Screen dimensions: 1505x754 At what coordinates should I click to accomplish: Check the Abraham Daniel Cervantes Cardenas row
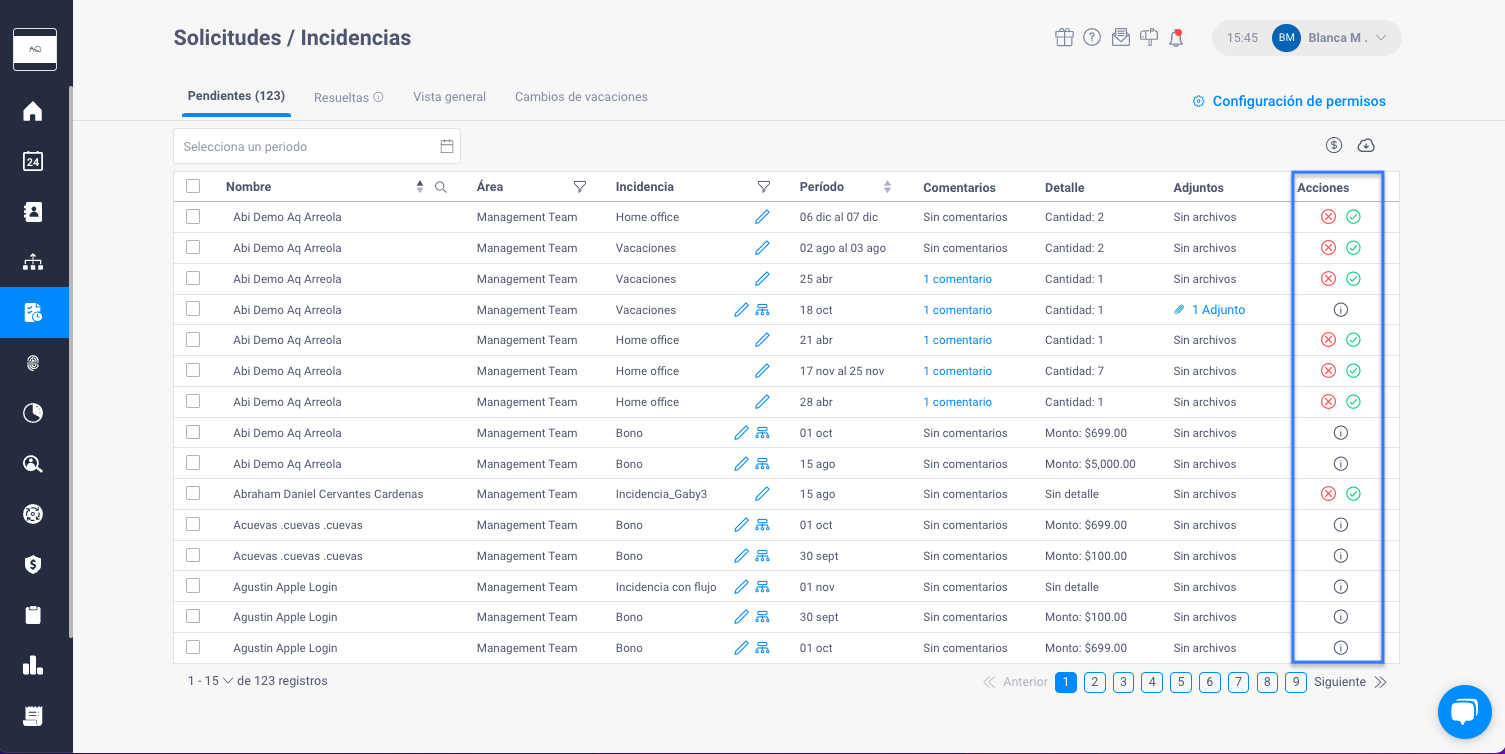coord(193,493)
